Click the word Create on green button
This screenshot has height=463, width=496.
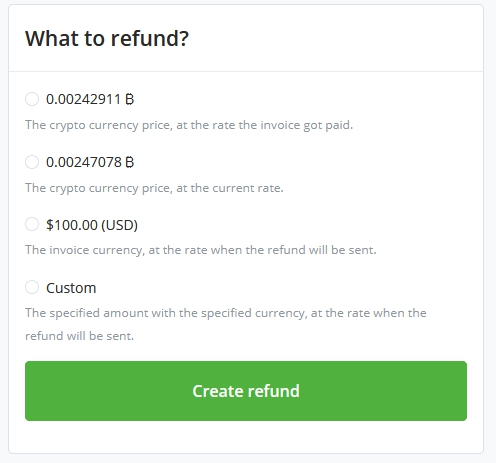click(x=217, y=391)
